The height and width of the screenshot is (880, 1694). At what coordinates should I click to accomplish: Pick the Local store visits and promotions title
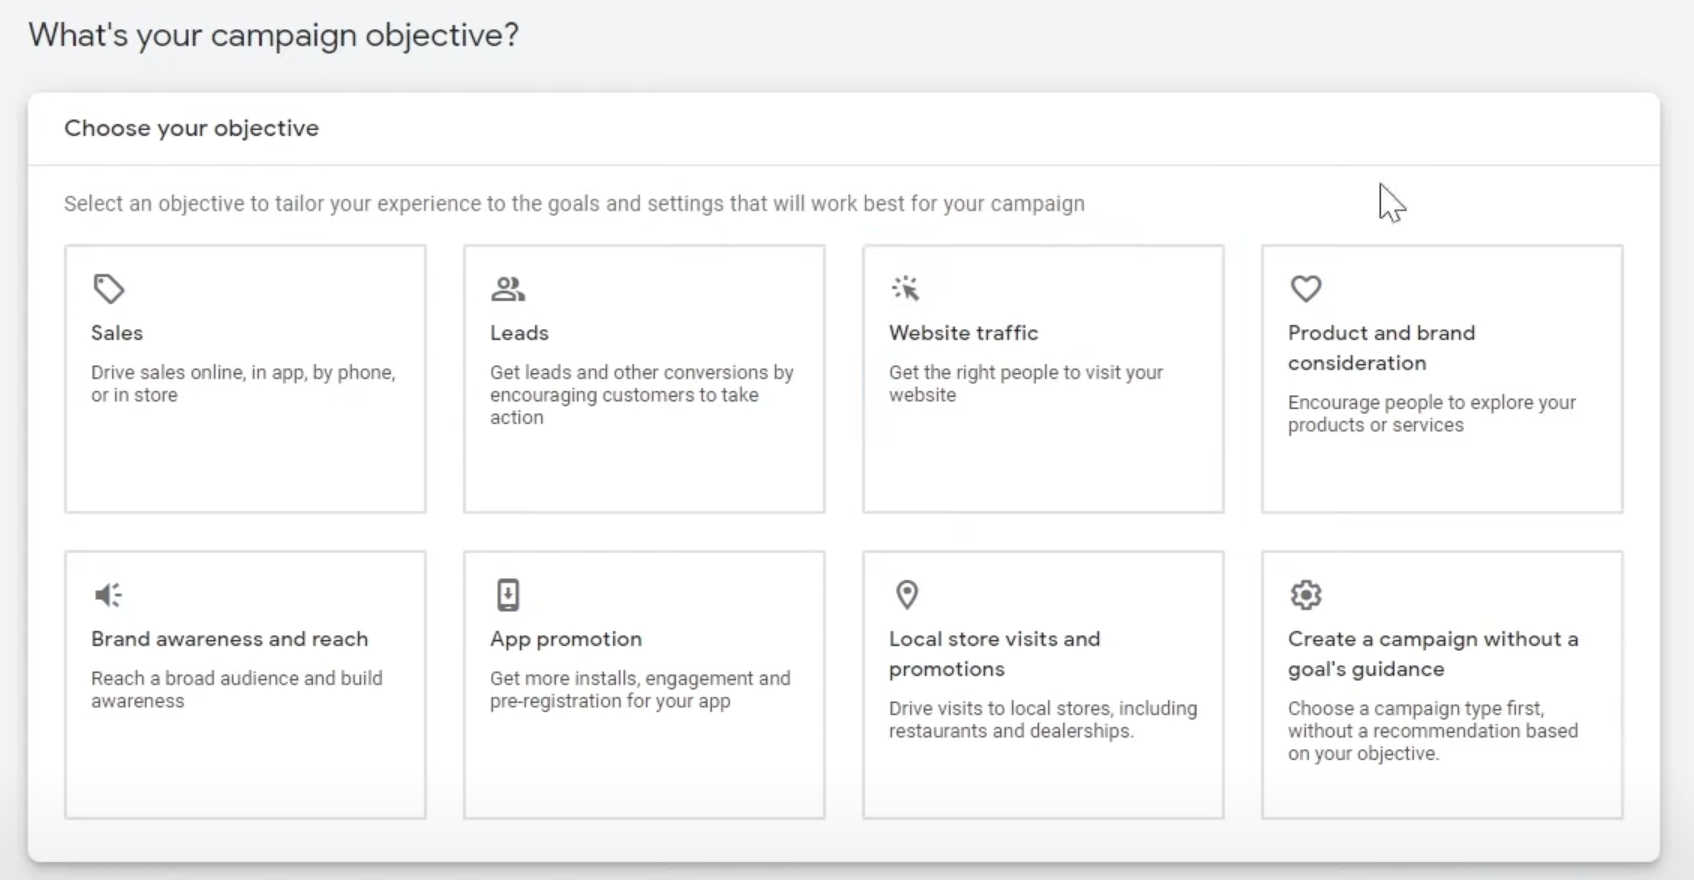[995, 654]
